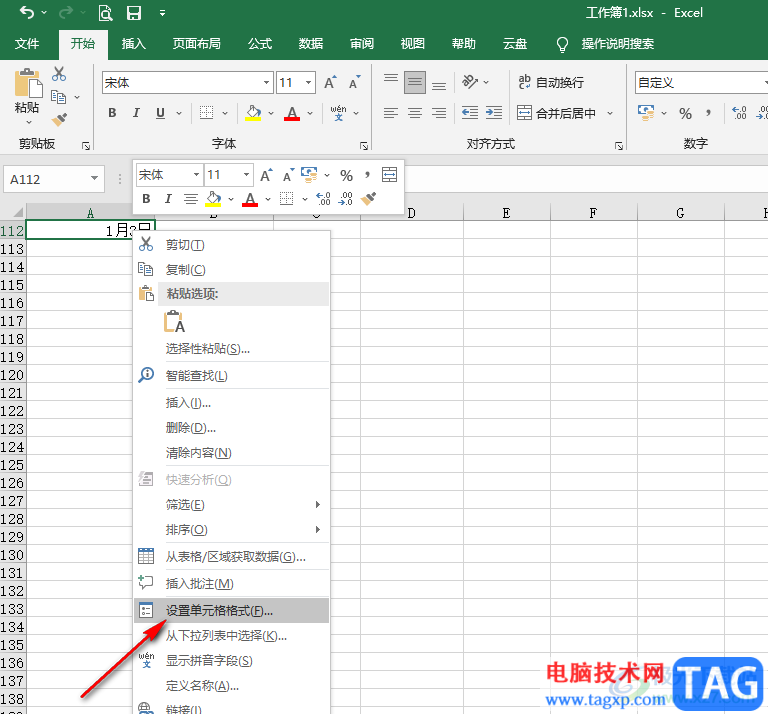Viewport: 768px width, 714px height.
Task: Increase font size in the ribbon
Action: (331, 82)
